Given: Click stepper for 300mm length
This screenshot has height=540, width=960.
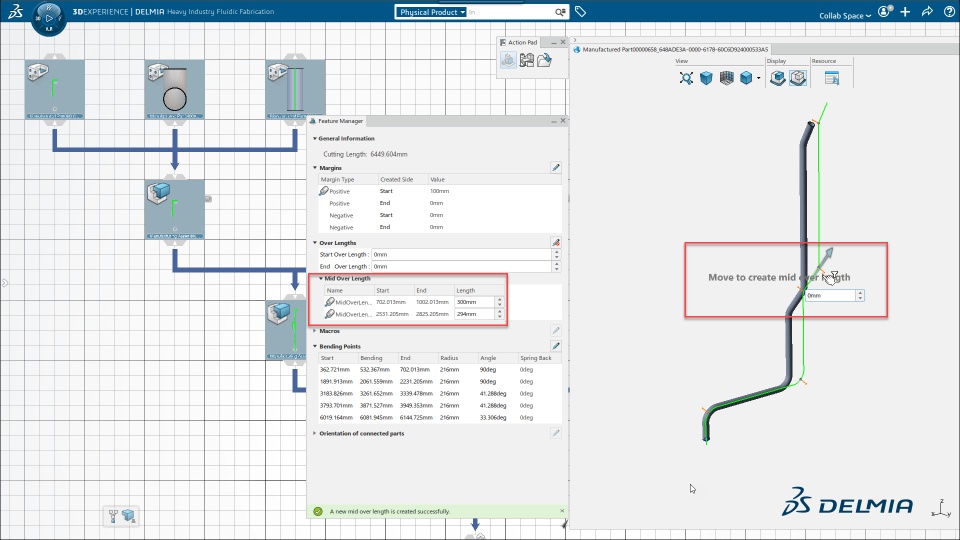Looking at the screenshot, I should pos(500,302).
